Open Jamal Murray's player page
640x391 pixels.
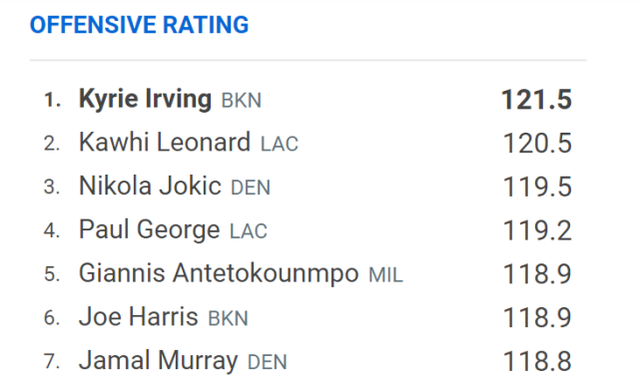coord(158,361)
